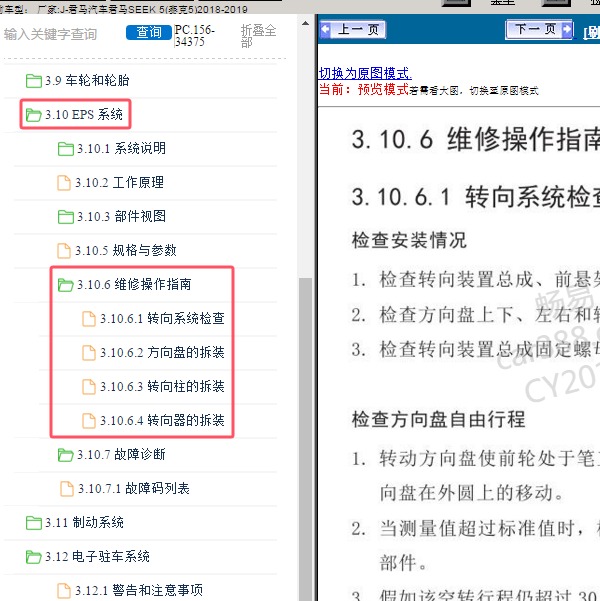Collapse 3.10.7 故障诊断 folder icon
This screenshot has width=600, height=601.
[x=66, y=455]
